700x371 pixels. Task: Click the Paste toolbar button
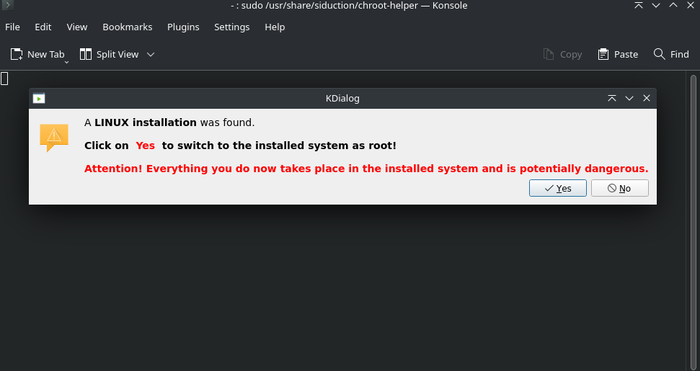point(618,54)
